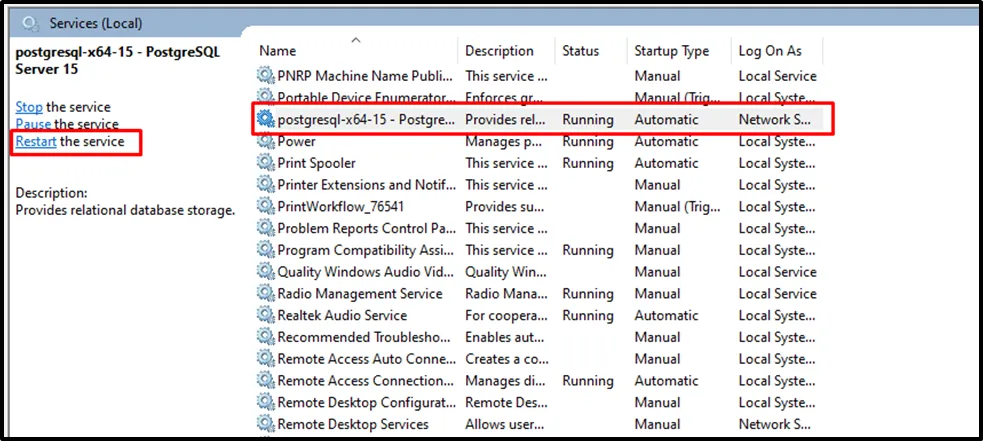The image size is (983, 441).
Task: Click the Pause the service link
Action: 33,124
